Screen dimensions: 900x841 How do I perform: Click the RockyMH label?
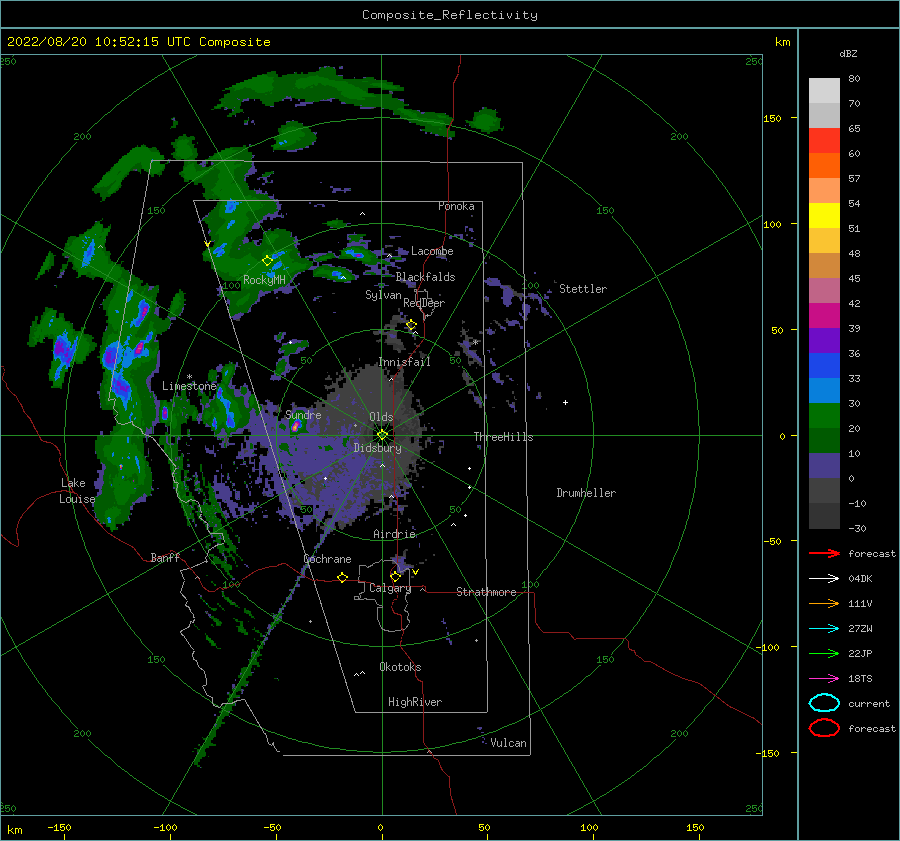[x=264, y=280]
